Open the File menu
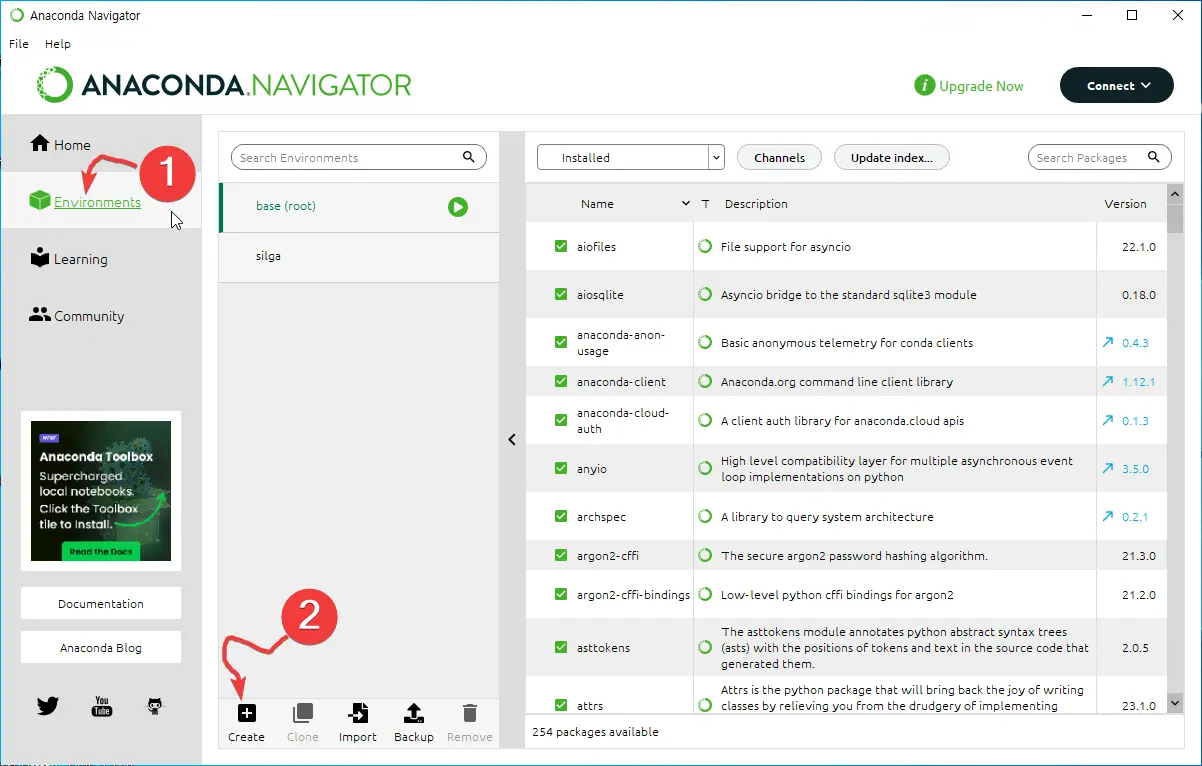 tap(18, 43)
